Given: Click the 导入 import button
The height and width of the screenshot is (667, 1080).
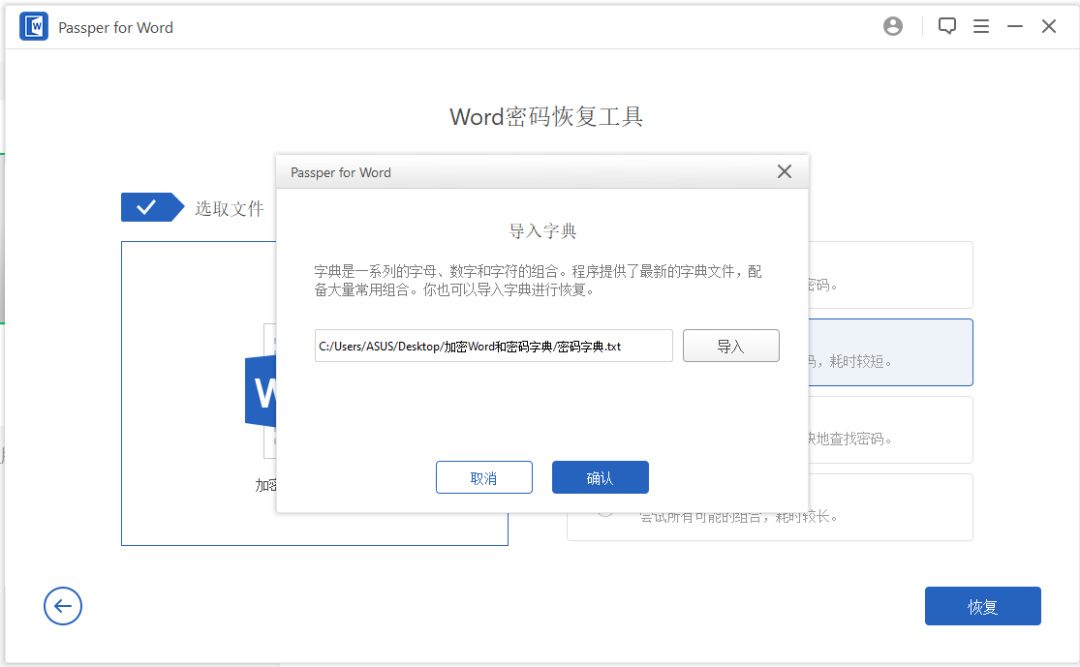Looking at the screenshot, I should (731, 345).
